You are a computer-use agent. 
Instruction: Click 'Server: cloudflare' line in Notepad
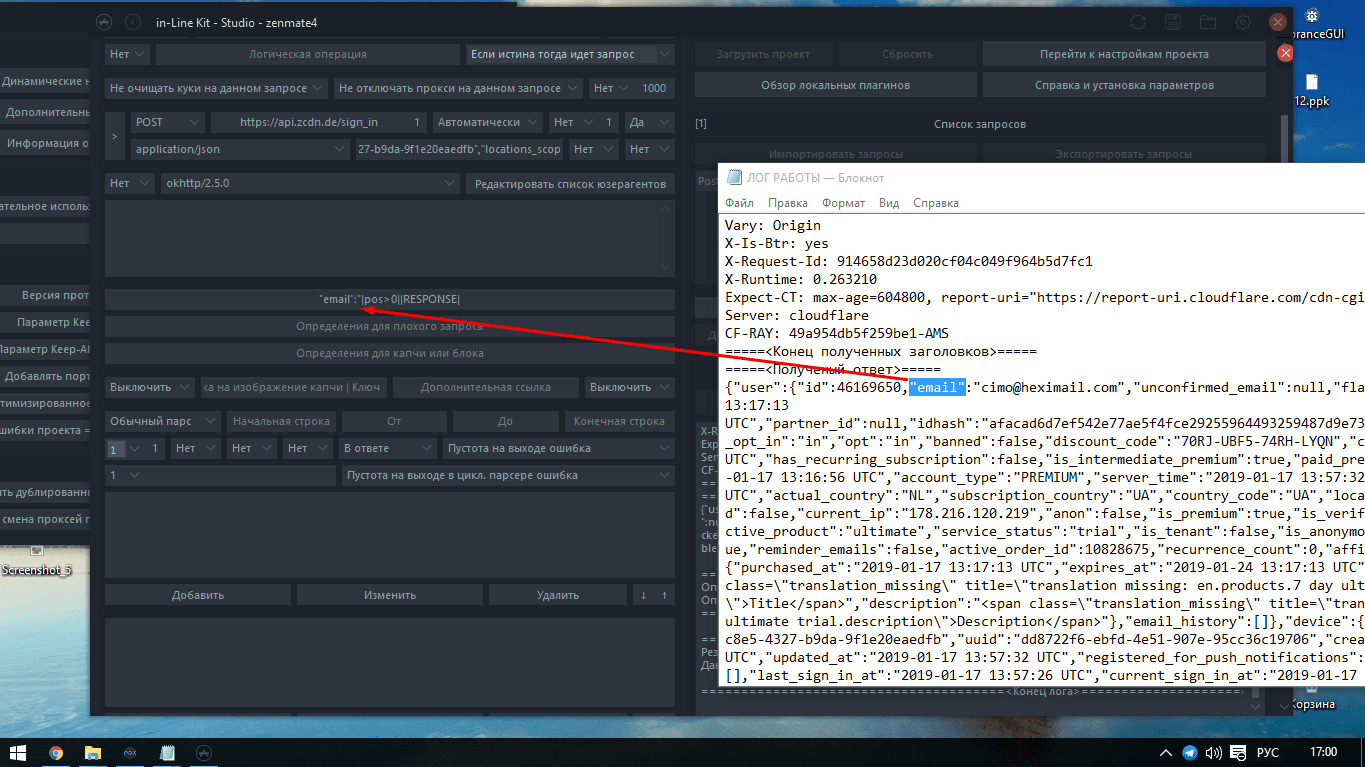tap(797, 315)
